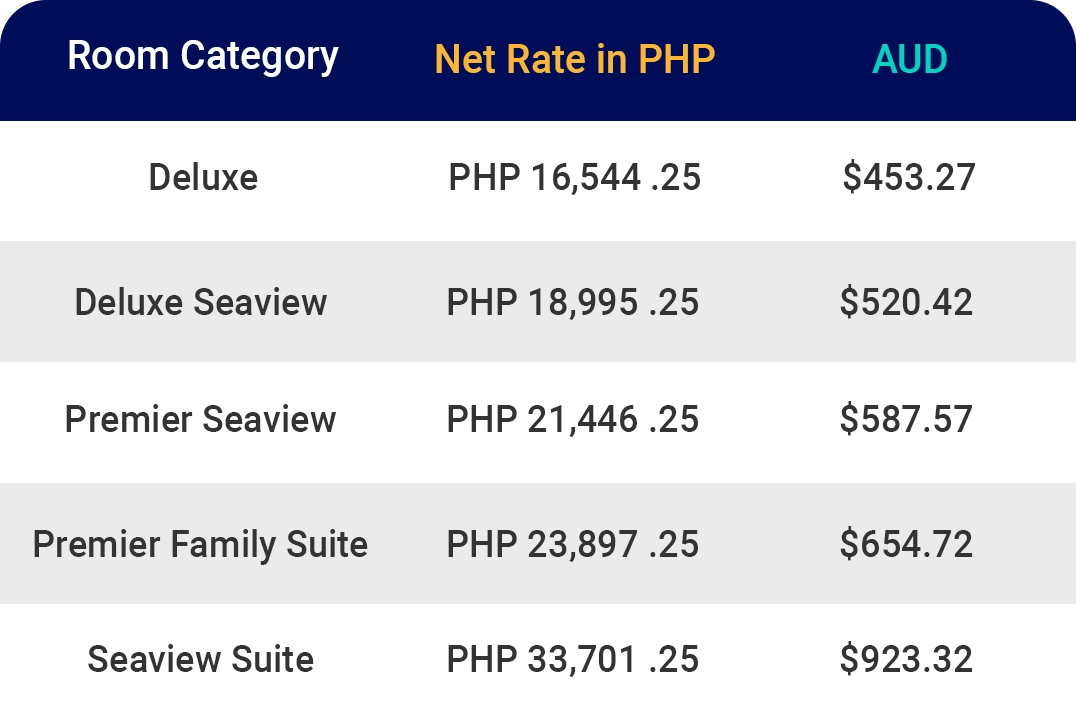Click the $453.27 AUD price

(x=909, y=177)
